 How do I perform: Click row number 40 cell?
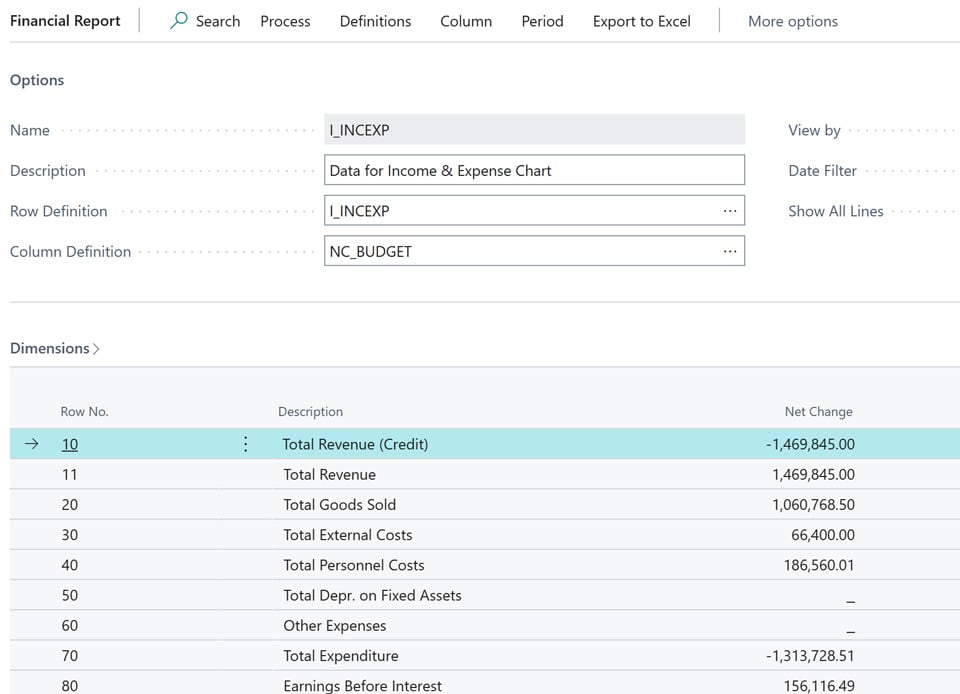(x=70, y=565)
